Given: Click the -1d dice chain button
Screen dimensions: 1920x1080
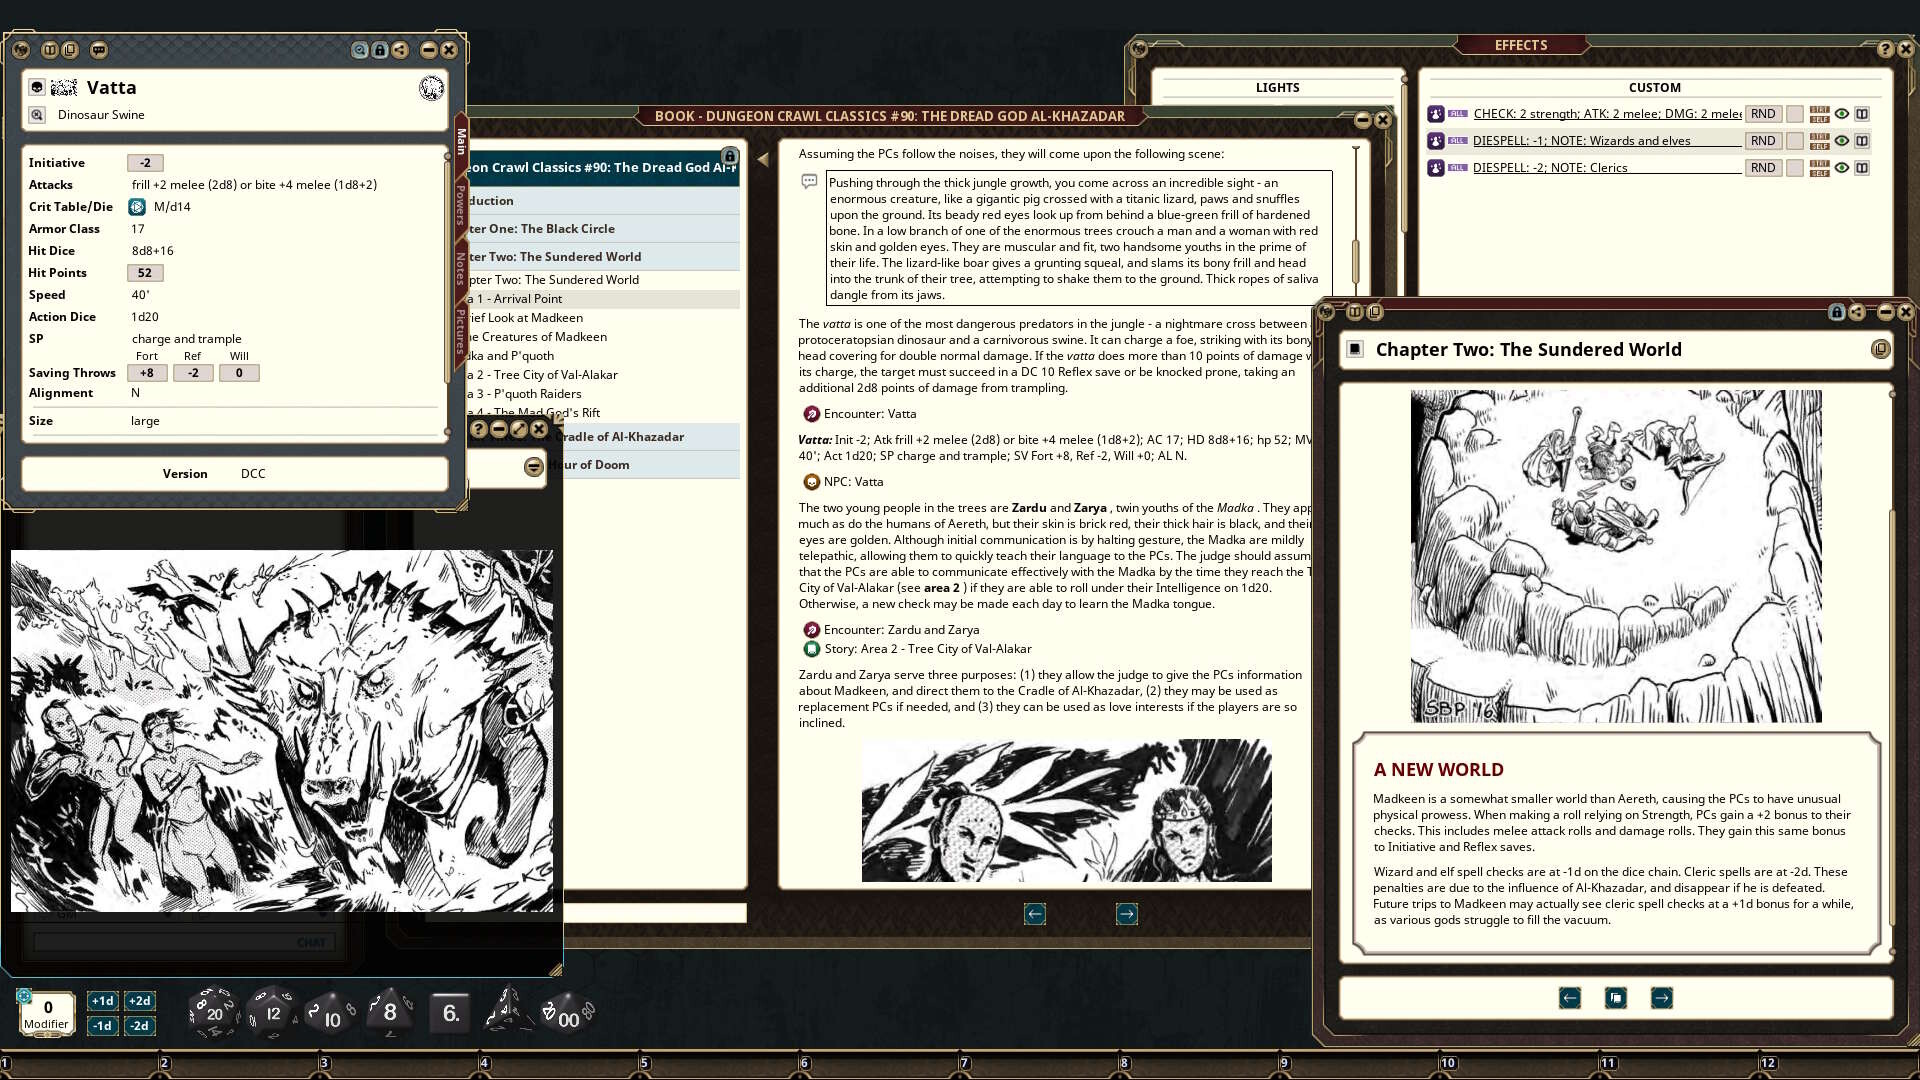Looking at the screenshot, I should tap(102, 1026).
